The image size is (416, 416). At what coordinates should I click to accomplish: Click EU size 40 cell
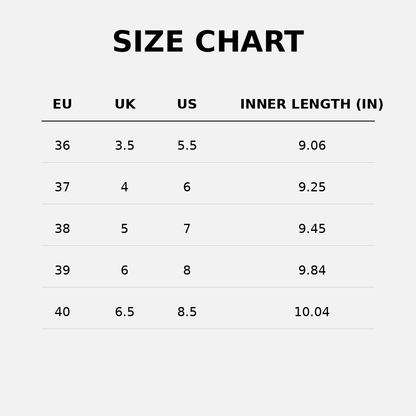pos(62,312)
